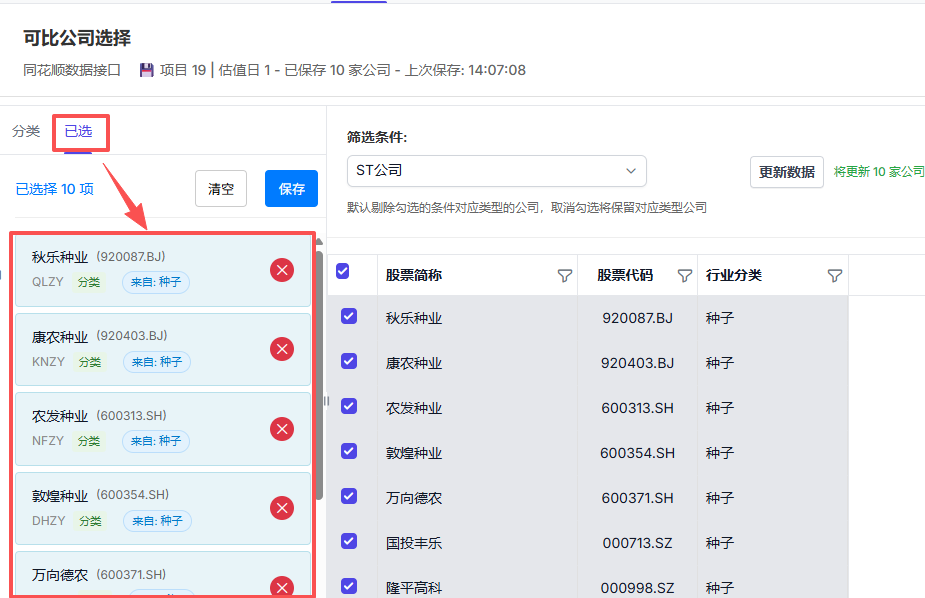Uncheck the 农发种业 table row checkbox

pyautogui.click(x=349, y=406)
